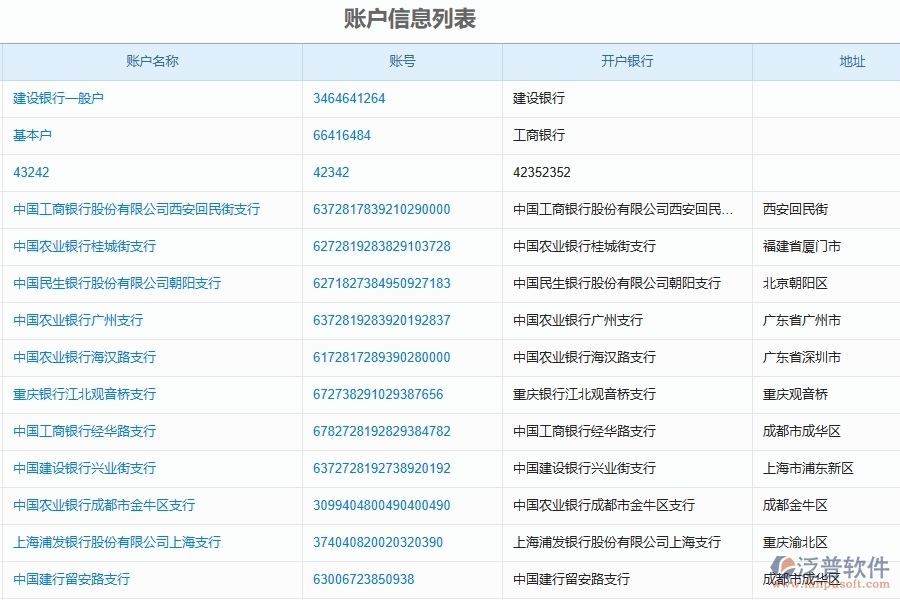This screenshot has width=900, height=600.
Task: Sort table by 账户名称 column header
Action: point(151,61)
